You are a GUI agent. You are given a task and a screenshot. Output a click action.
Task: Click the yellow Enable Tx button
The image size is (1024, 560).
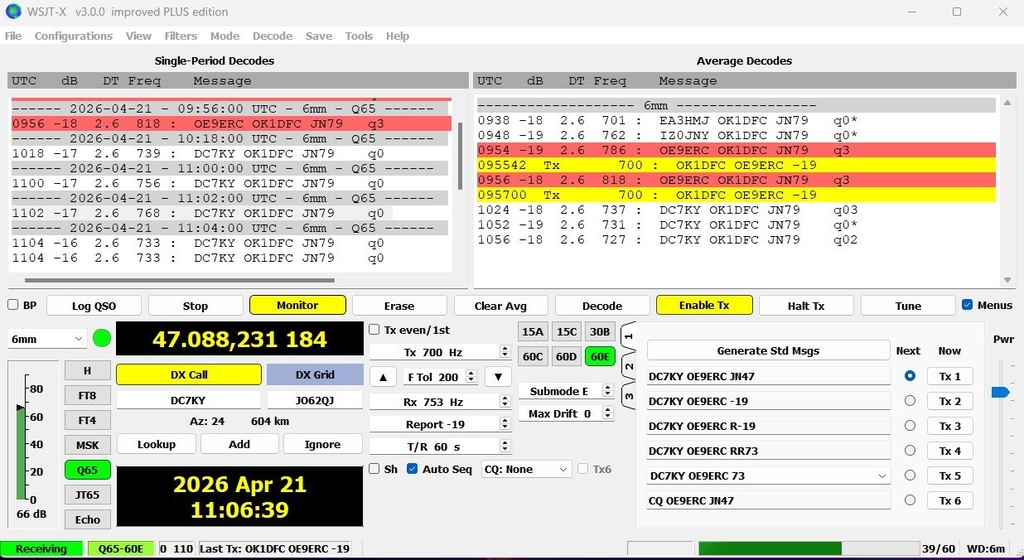(704, 305)
